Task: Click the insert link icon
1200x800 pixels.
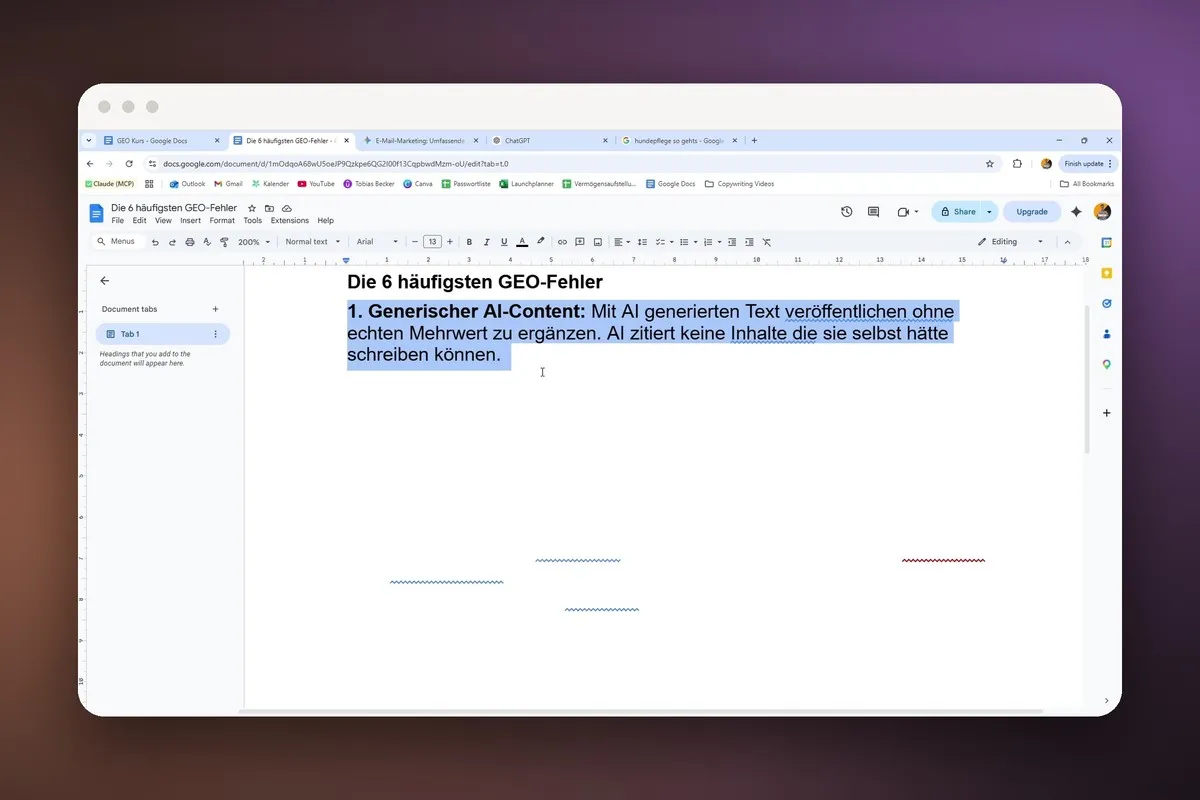Action: (x=562, y=242)
